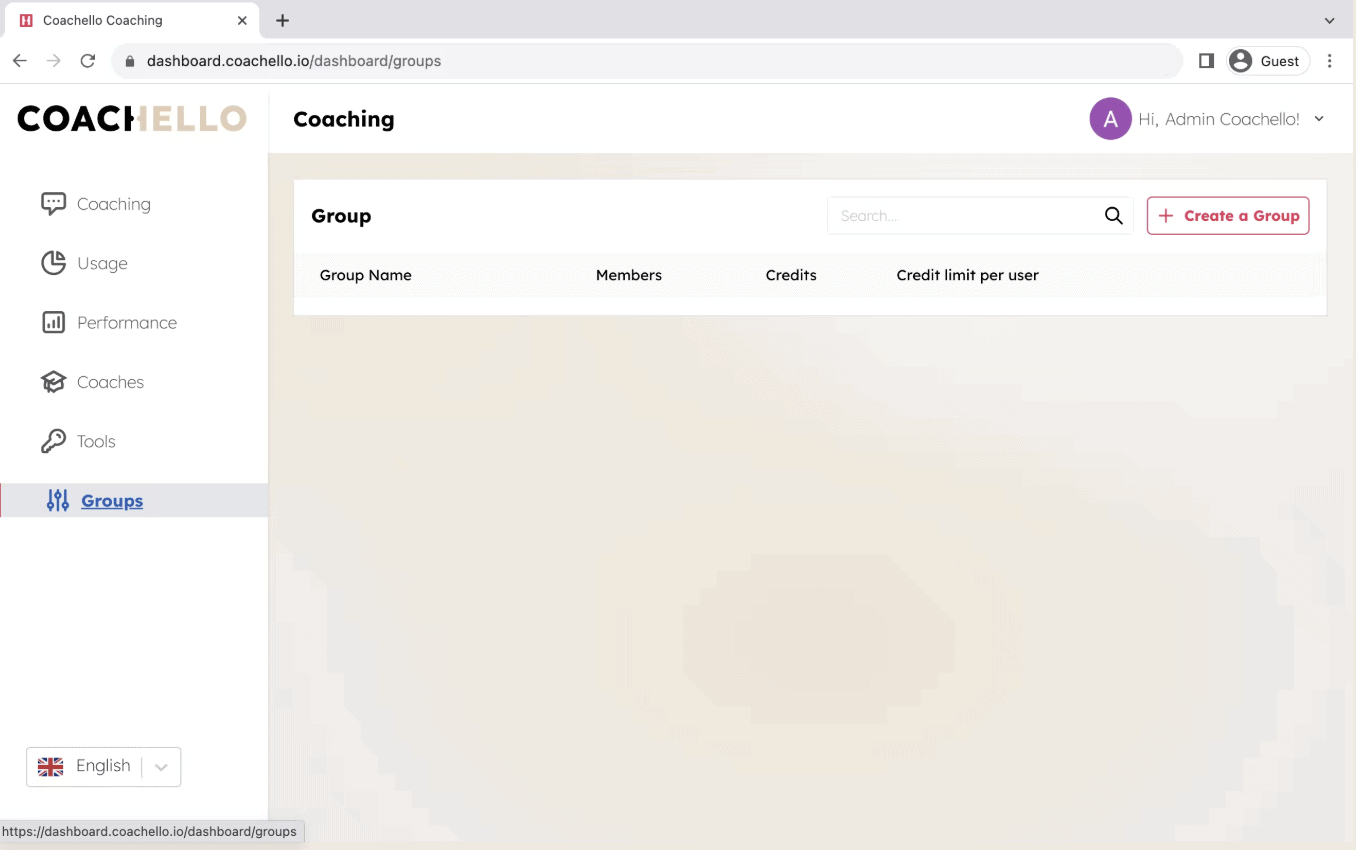Click the Groups sliders icon
The width and height of the screenshot is (1356, 850).
[x=58, y=501]
